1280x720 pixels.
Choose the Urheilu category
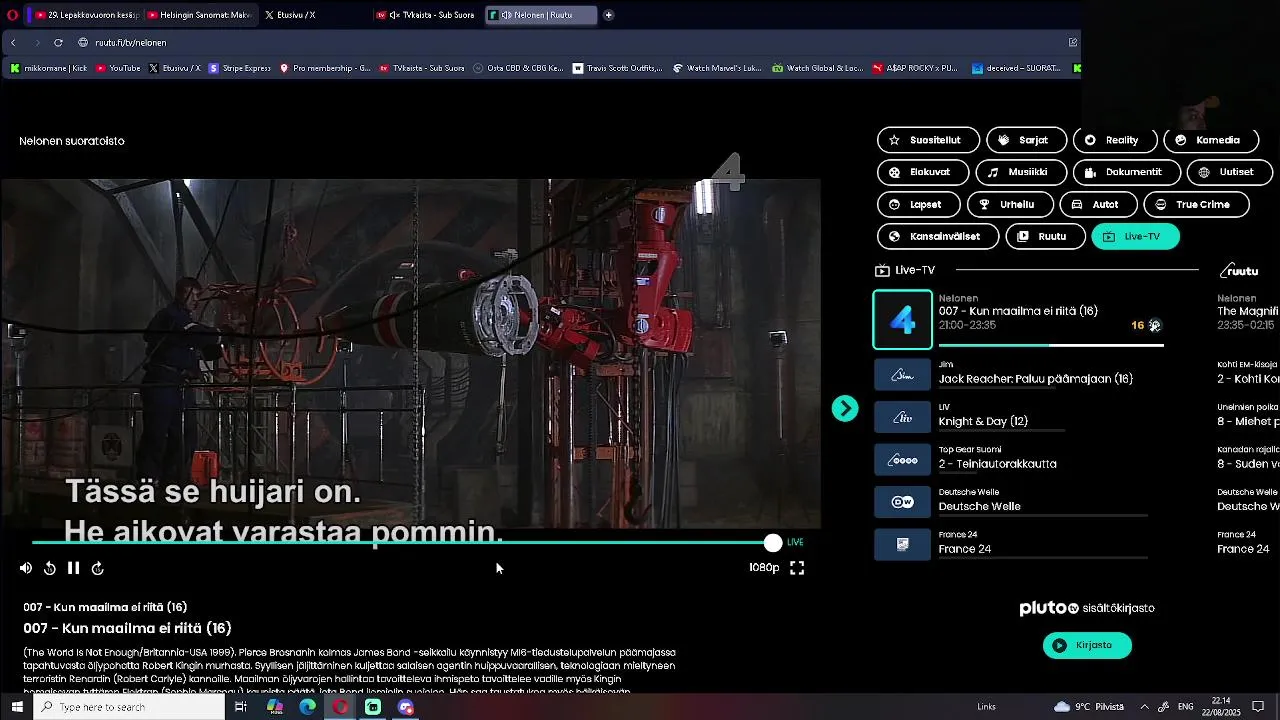click(x=1010, y=204)
